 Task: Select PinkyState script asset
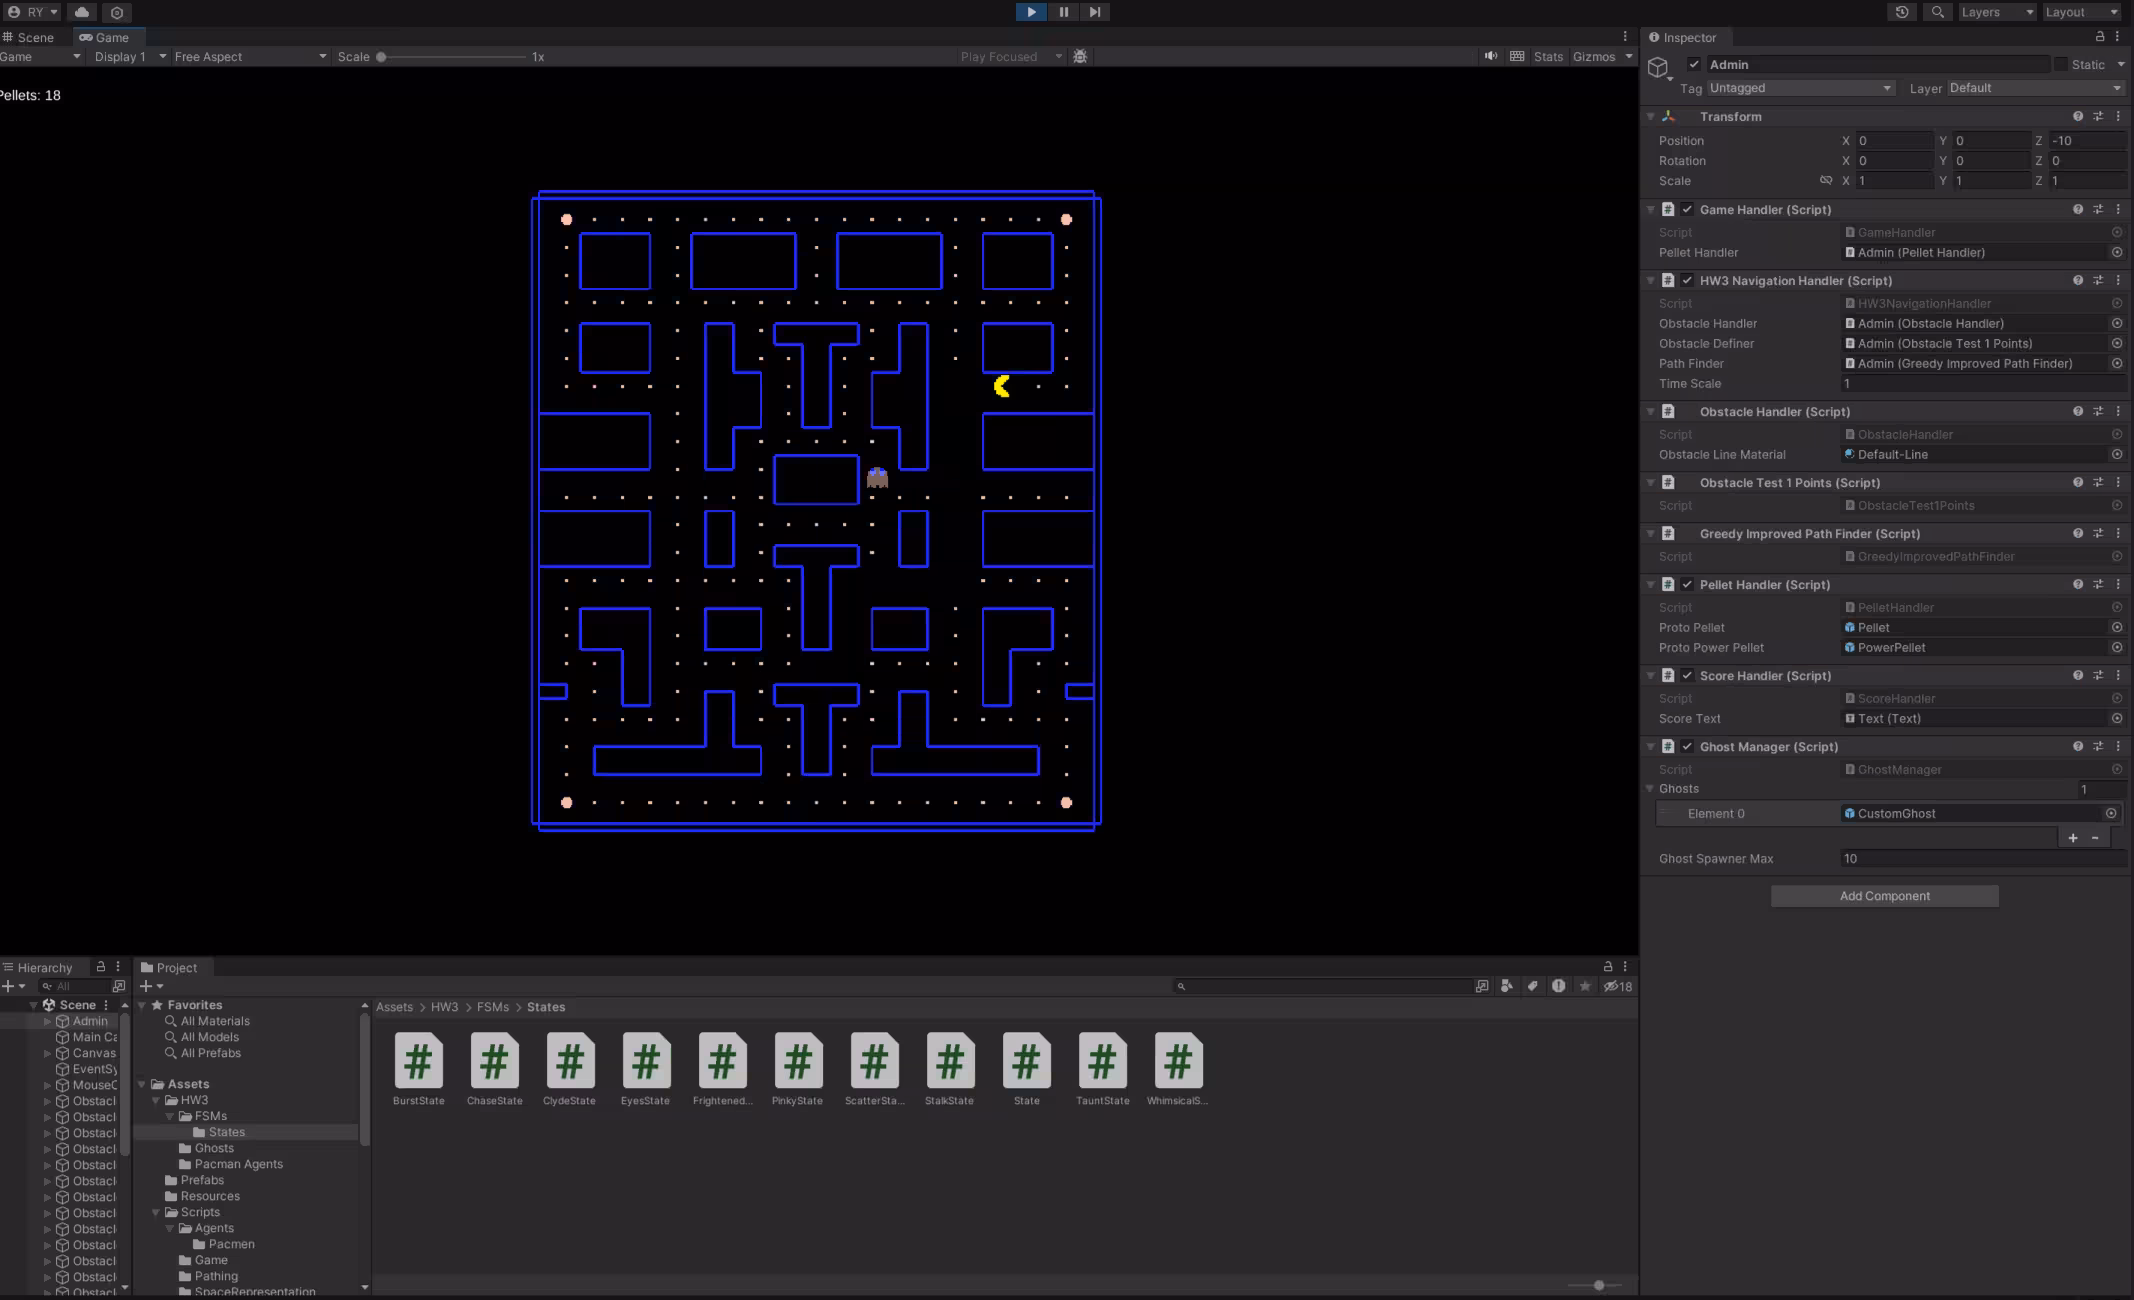[797, 1068]
